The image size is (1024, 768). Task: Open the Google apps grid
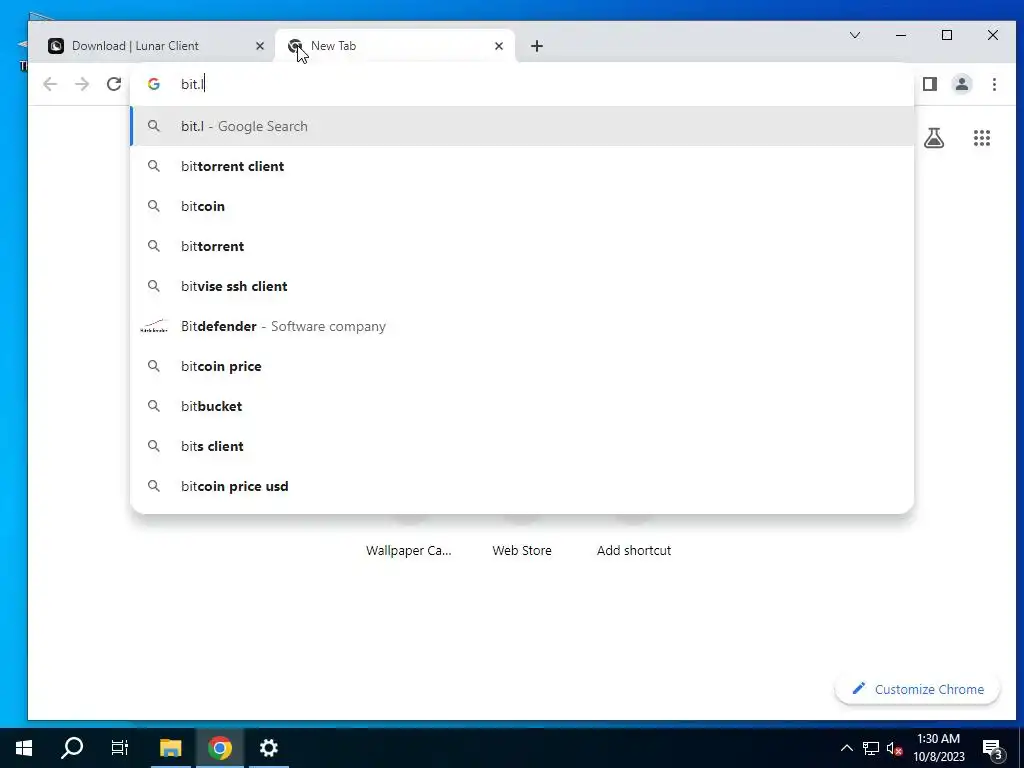click(x=982, y=138)
